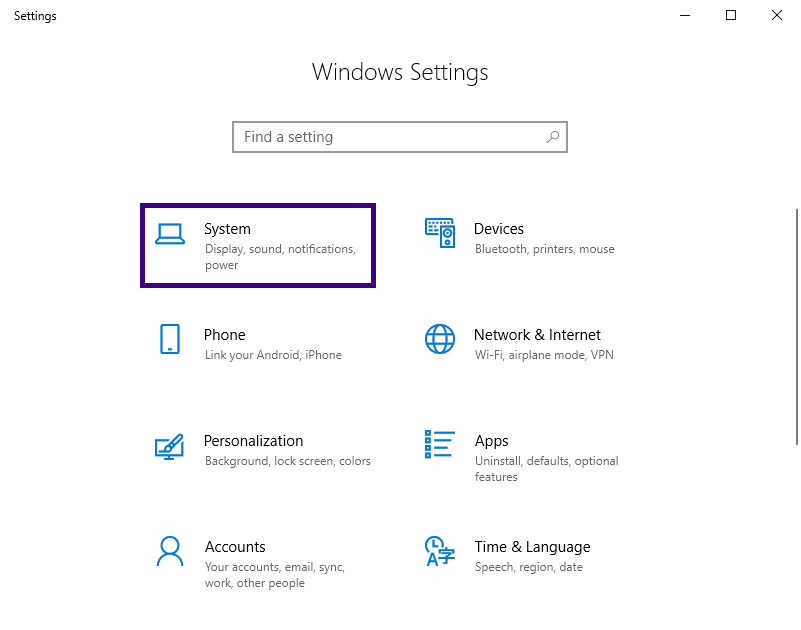Click 'Wi-Fi, airplane mode, VPN' description

tap(544, 355)
